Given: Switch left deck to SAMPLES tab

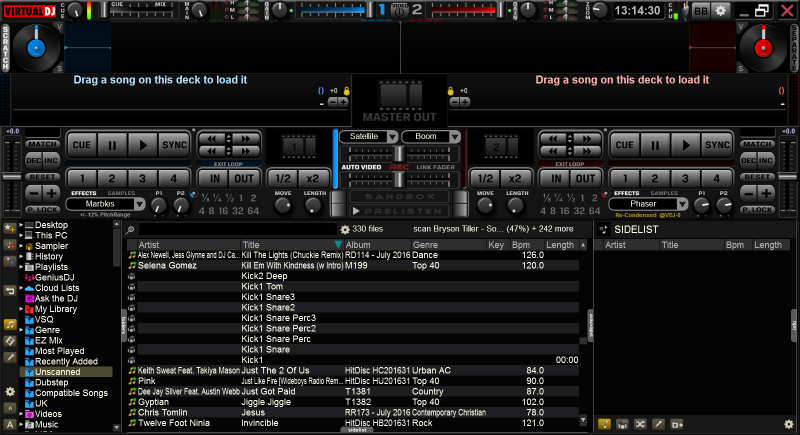Looking at the screenshot, I should [121, 193].
